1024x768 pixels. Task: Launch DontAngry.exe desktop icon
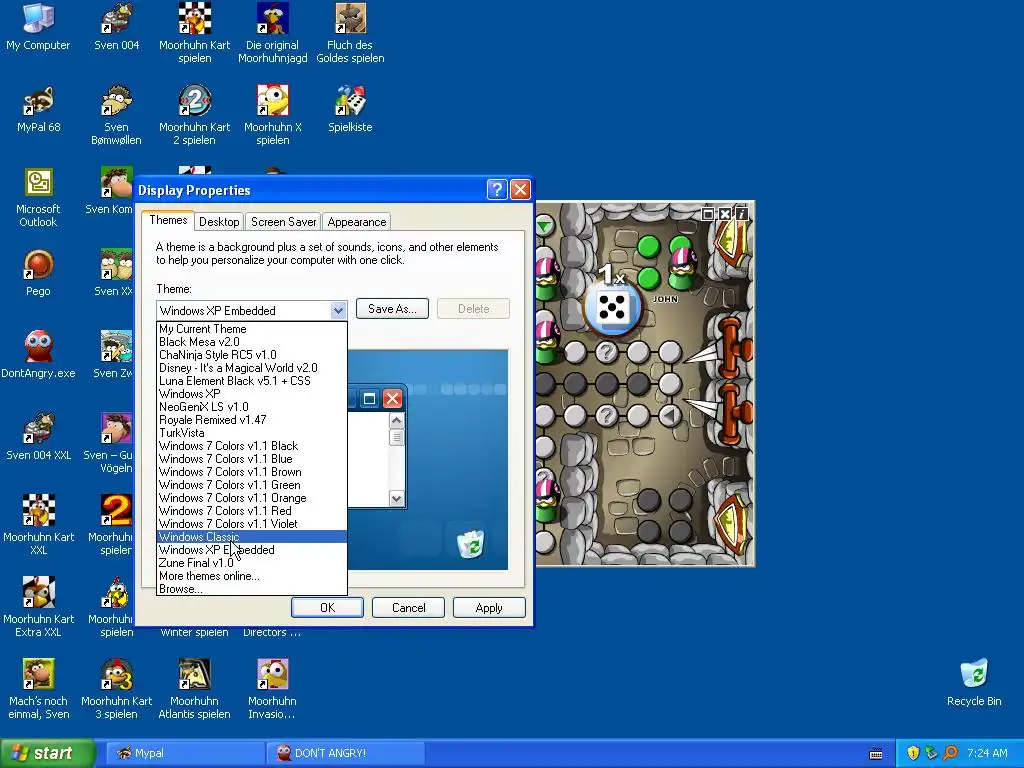[38, 355]
